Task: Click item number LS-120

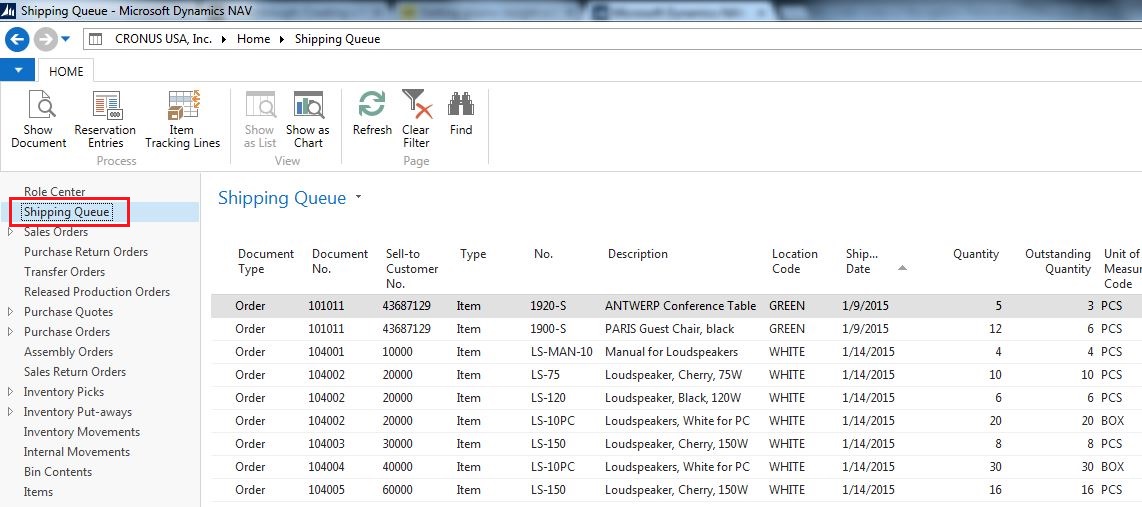Action: [x=548, y=398]
